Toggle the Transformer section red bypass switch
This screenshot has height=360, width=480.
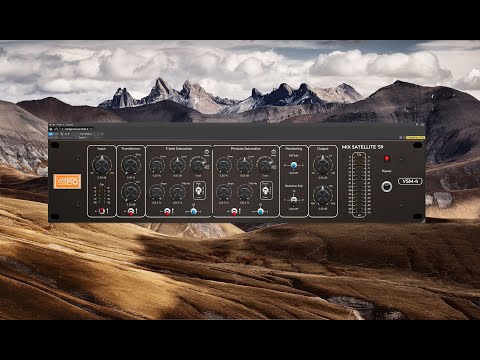pyautogui.click(x=131, y=211)
